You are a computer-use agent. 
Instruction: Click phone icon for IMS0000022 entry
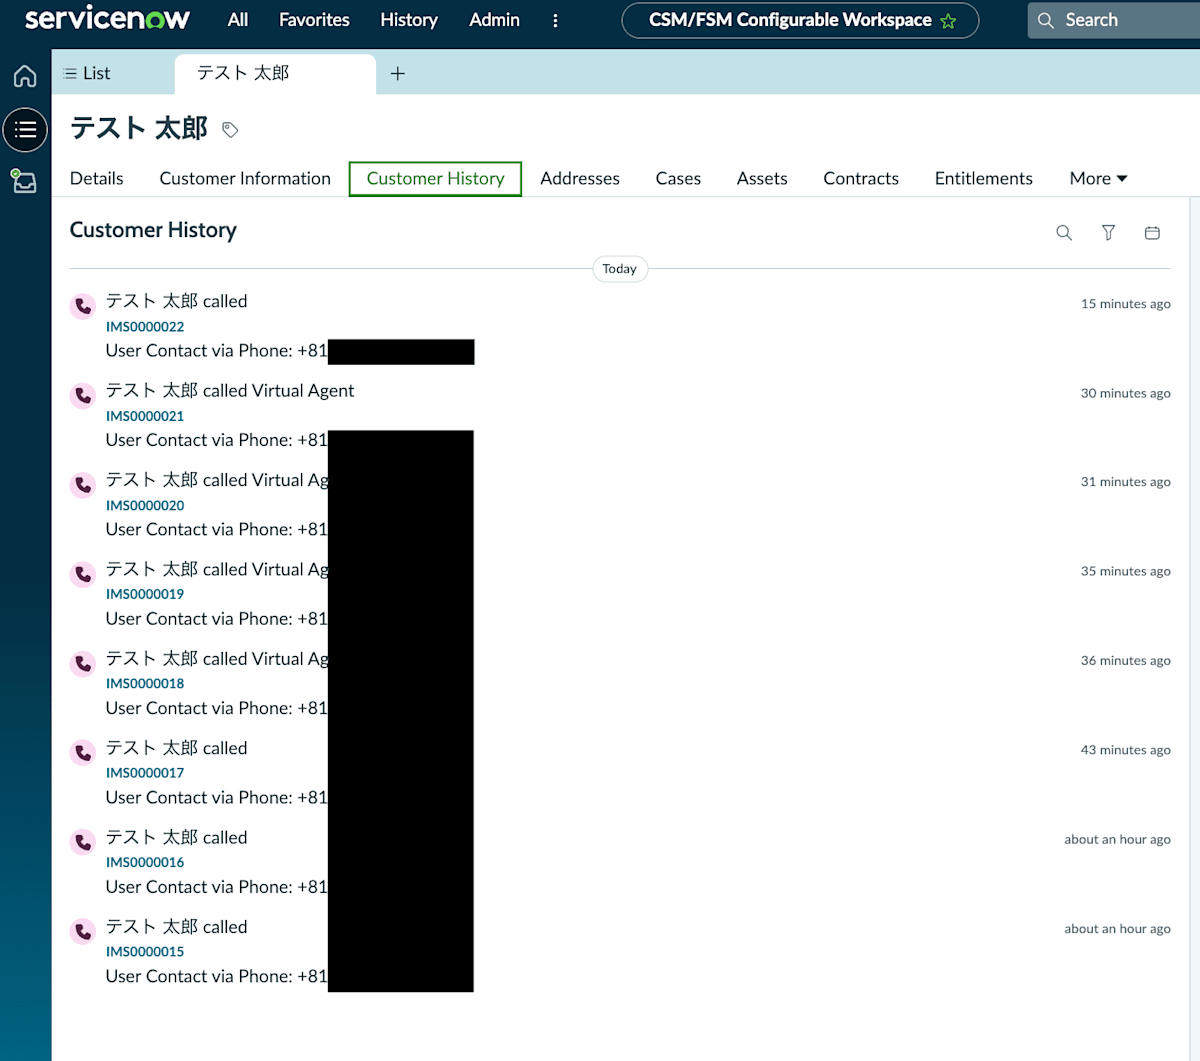pyautogui.click(x=83, y=306)
